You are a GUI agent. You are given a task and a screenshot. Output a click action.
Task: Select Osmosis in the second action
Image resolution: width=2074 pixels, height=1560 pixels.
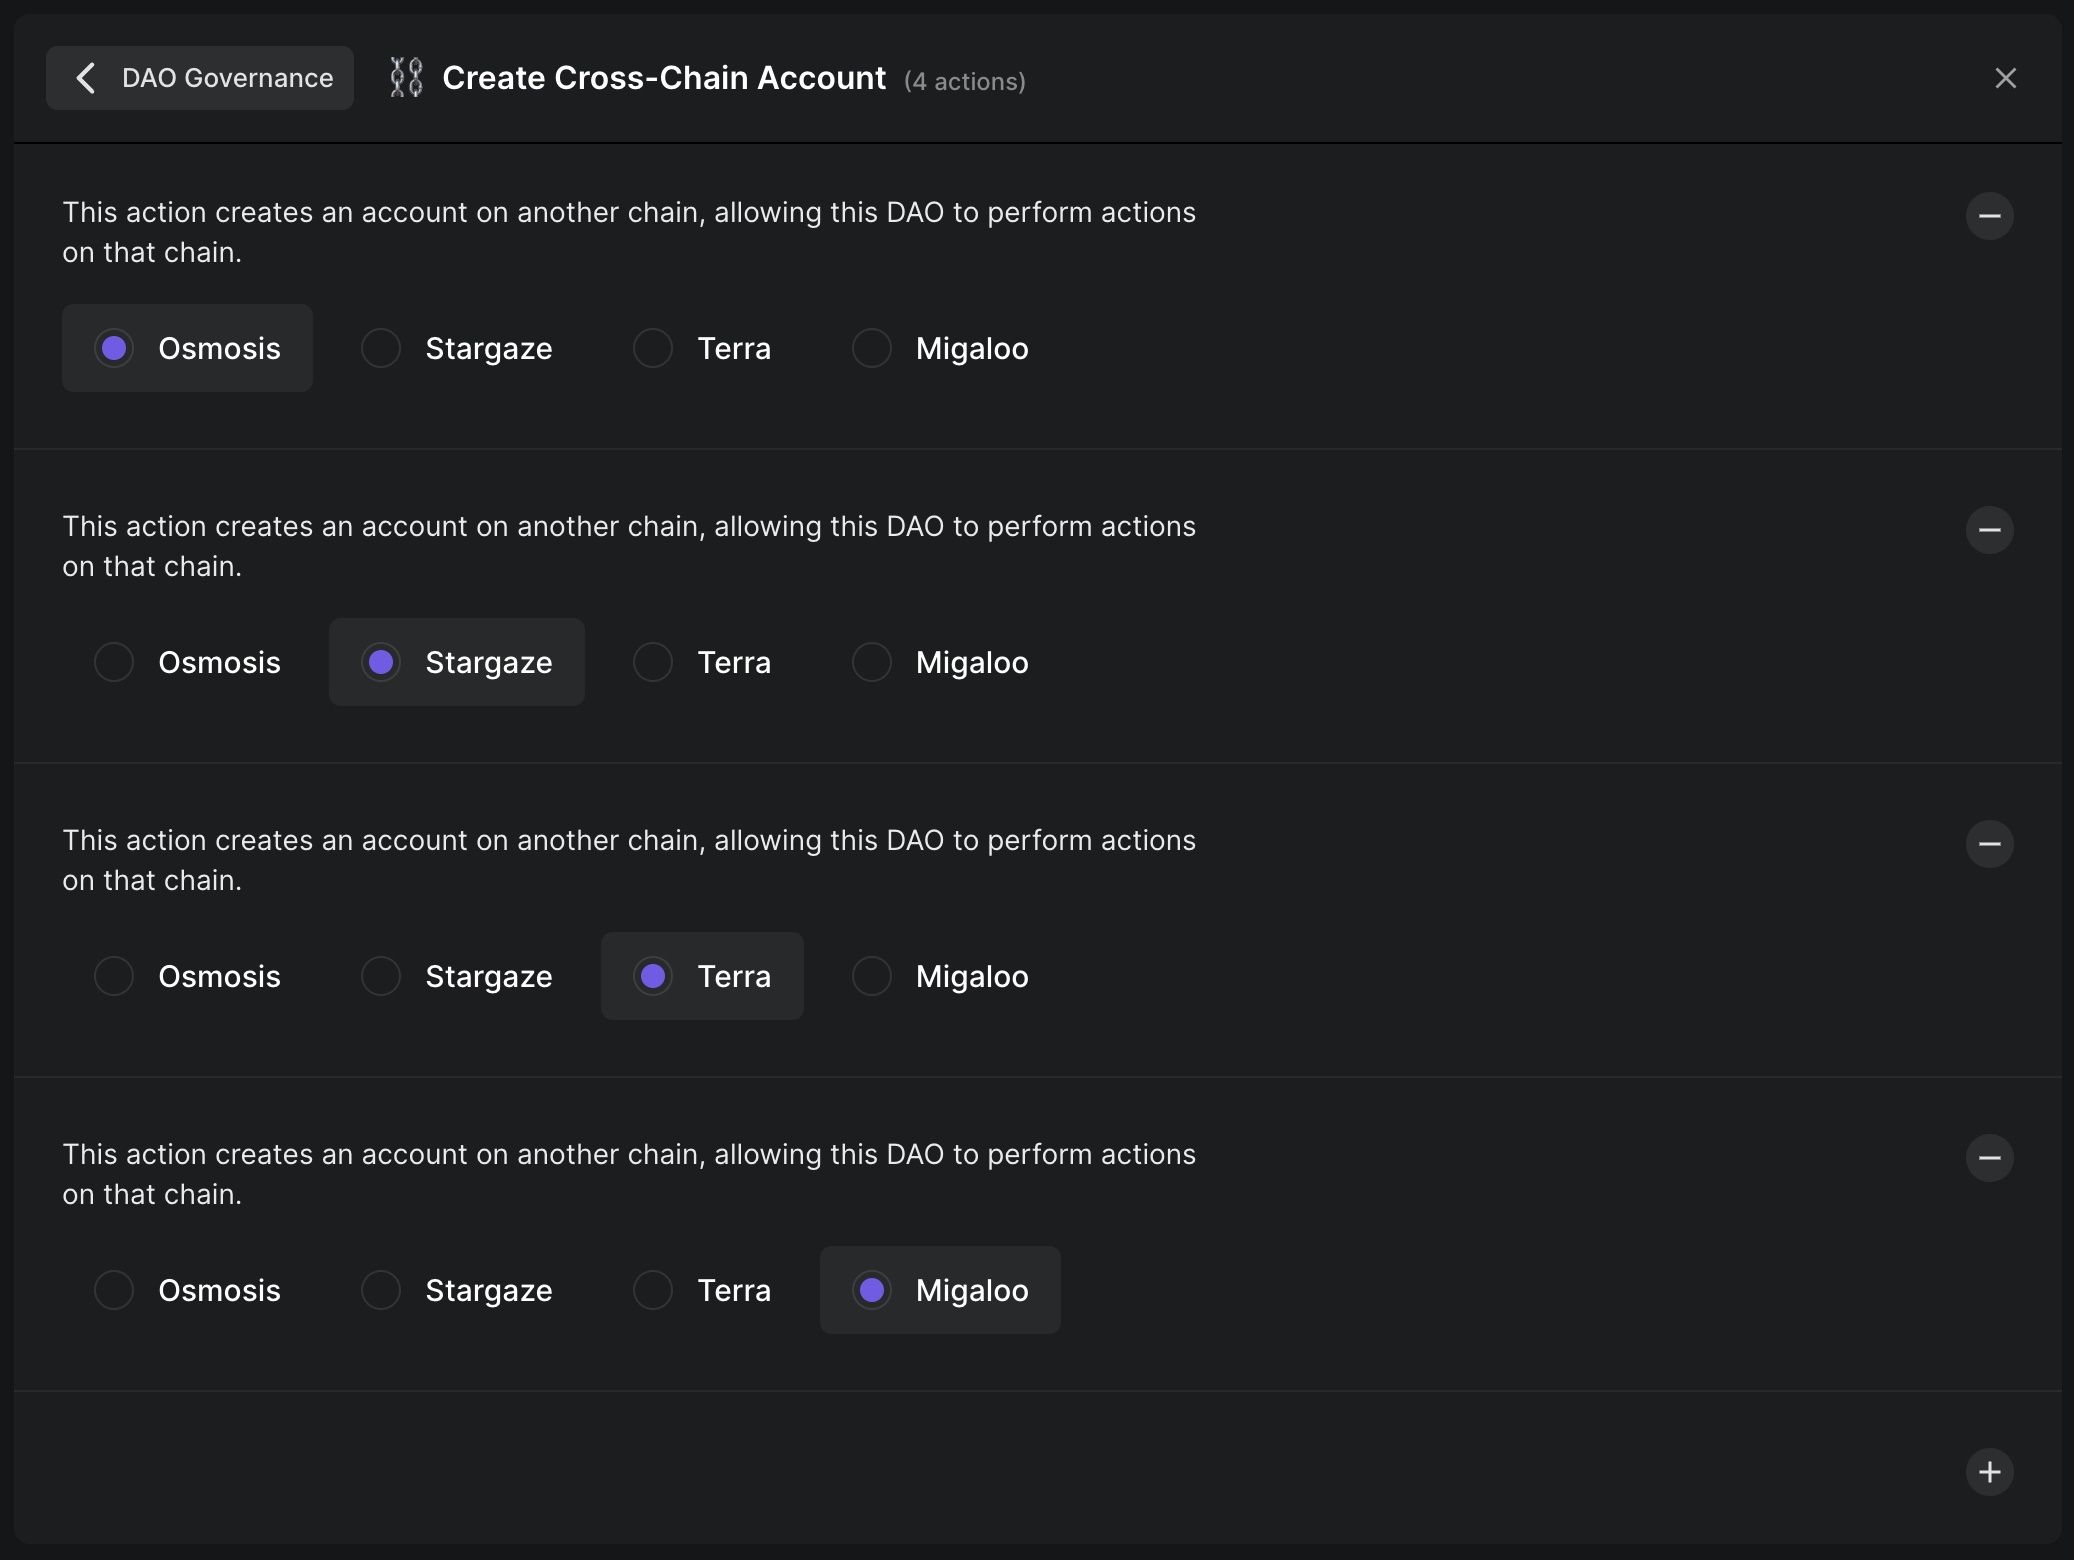coord(188,663)
